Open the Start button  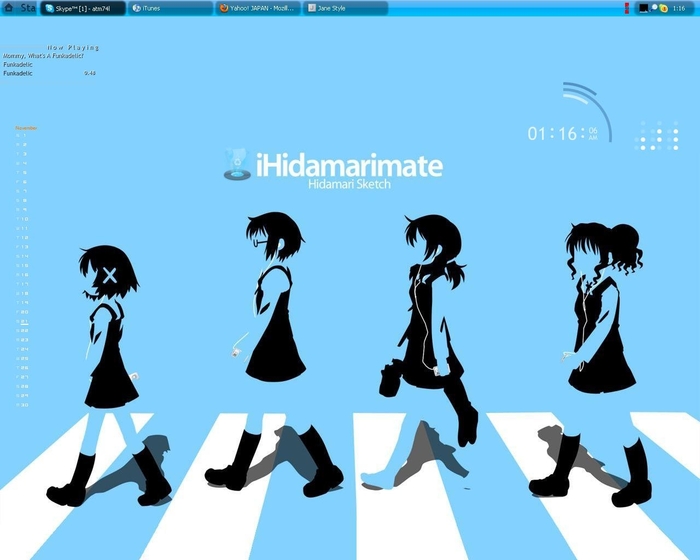tap(28, 8)
